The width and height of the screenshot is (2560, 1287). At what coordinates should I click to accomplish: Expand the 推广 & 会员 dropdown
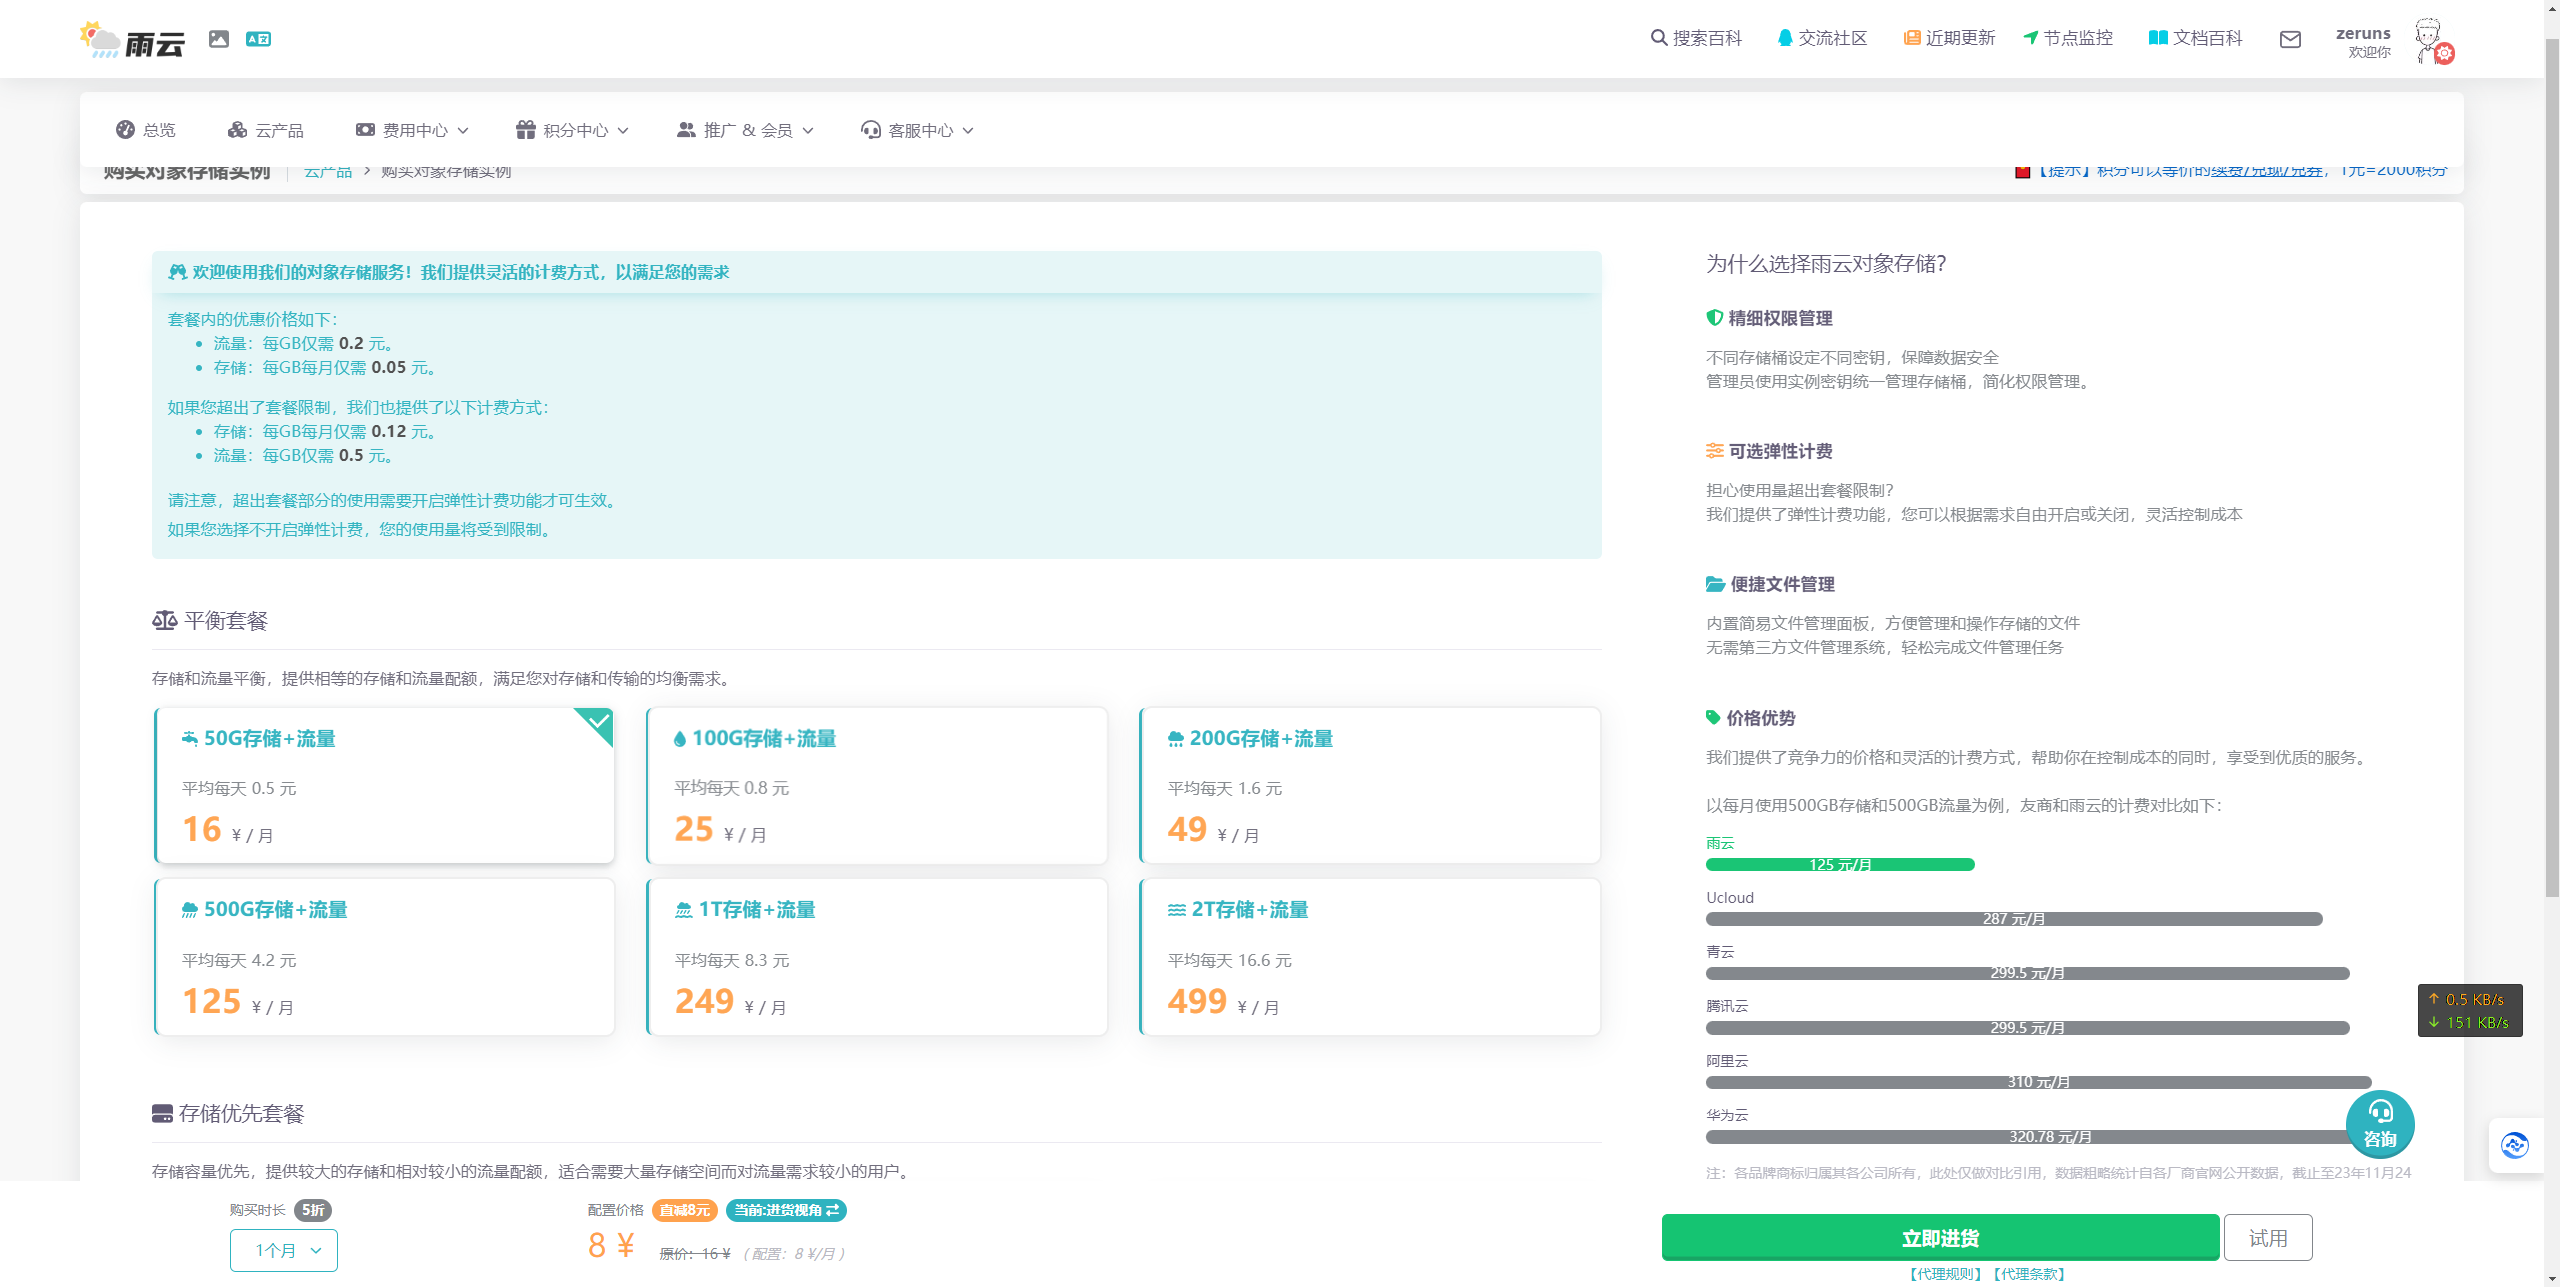click(745, 130)
